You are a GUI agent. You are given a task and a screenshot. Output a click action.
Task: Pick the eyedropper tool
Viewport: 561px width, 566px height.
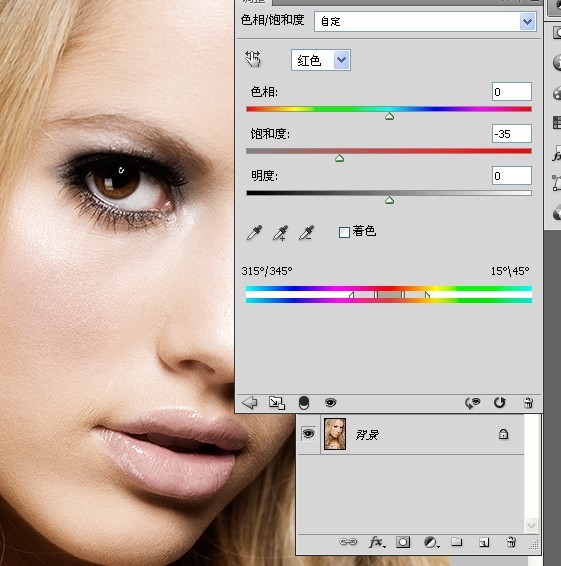(x=254, y=232)
